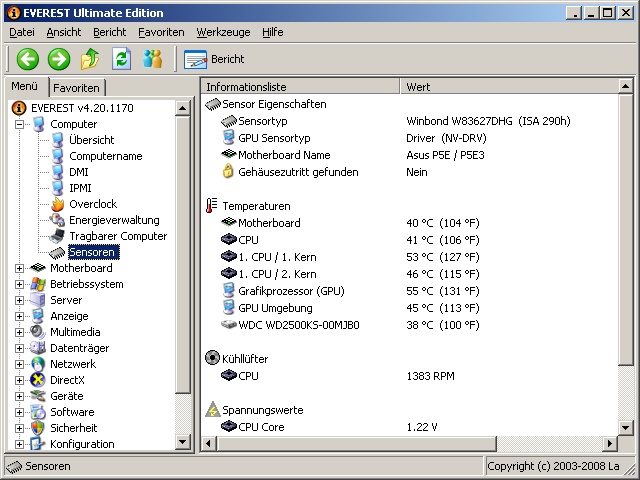Open the Favoriten menu in the menu bar
640x480 pixels.
pos(161,32)
